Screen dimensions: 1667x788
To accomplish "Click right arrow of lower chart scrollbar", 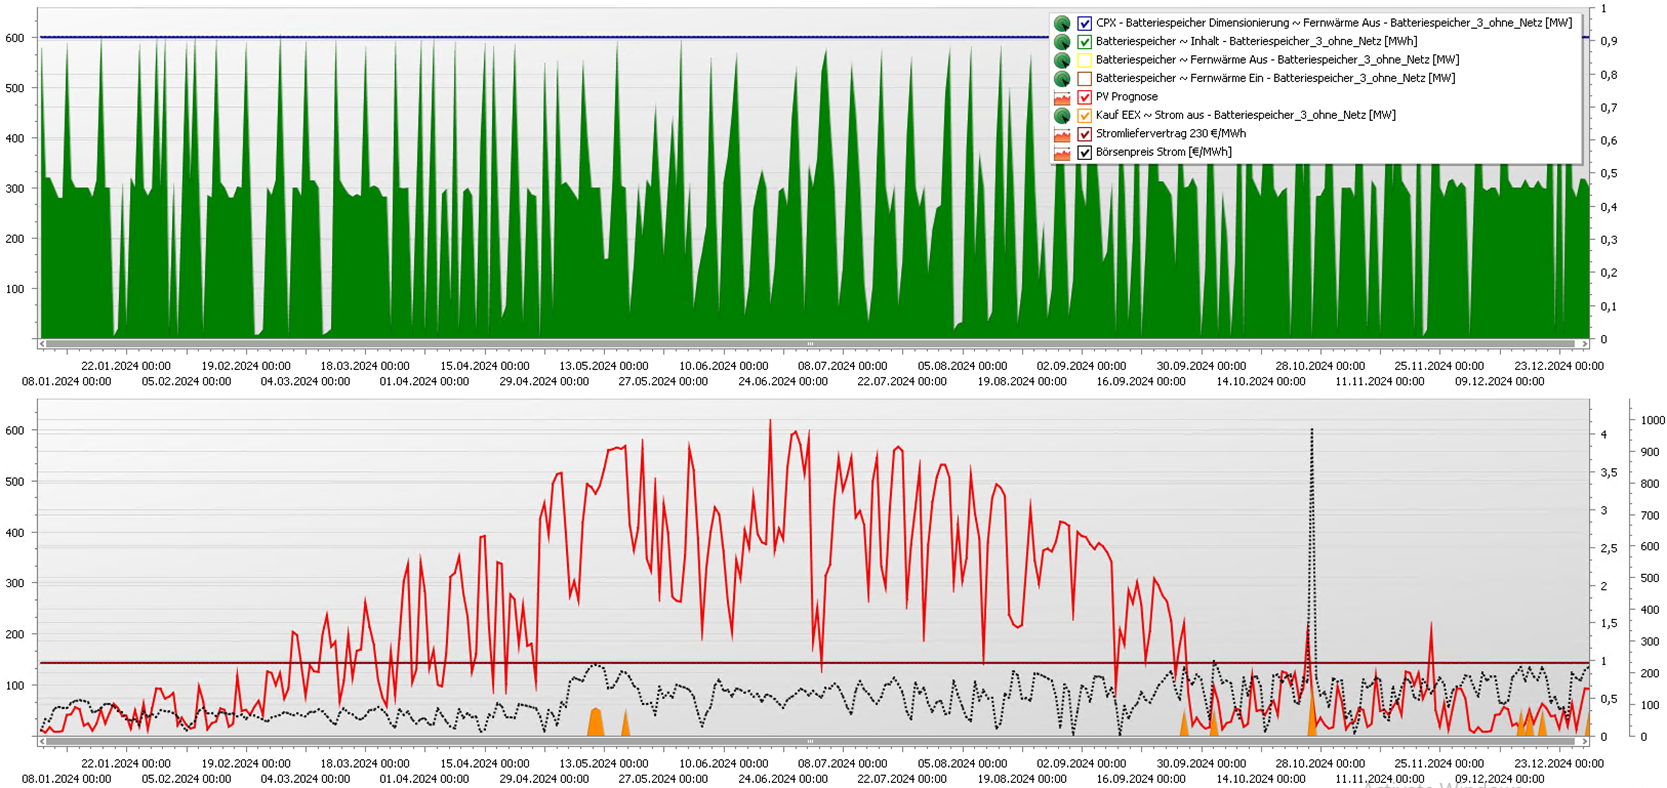I will [1584, 742].
